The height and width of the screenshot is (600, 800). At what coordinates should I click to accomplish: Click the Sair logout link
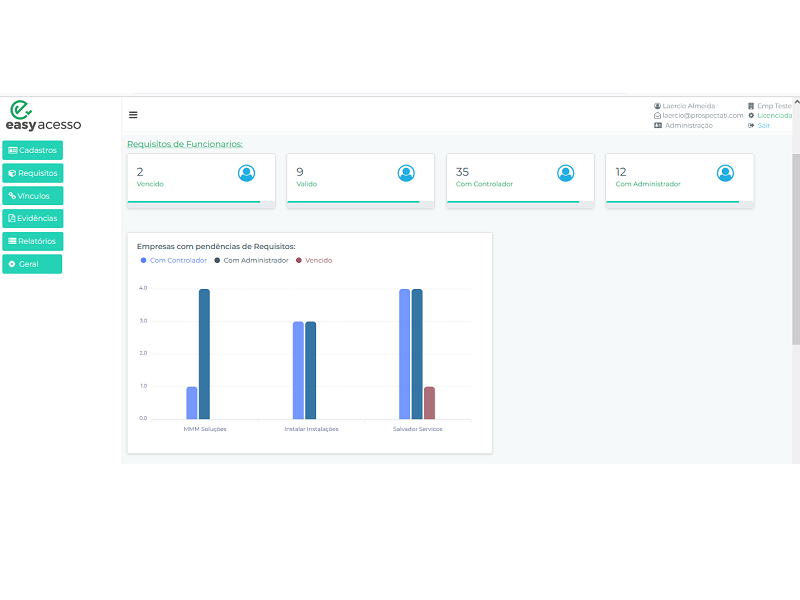(x=764, y=125)
